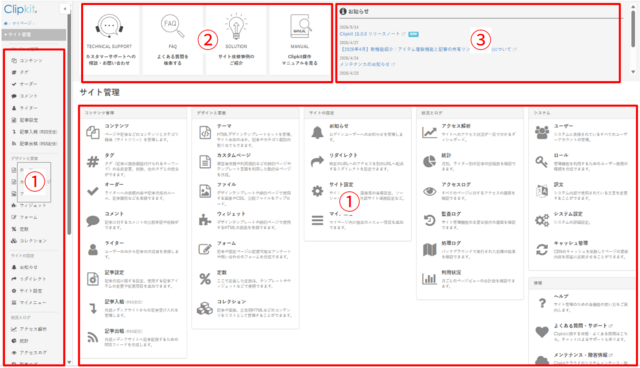Click the お知らせ panel scrollbar down arrow

coord(633,72)
